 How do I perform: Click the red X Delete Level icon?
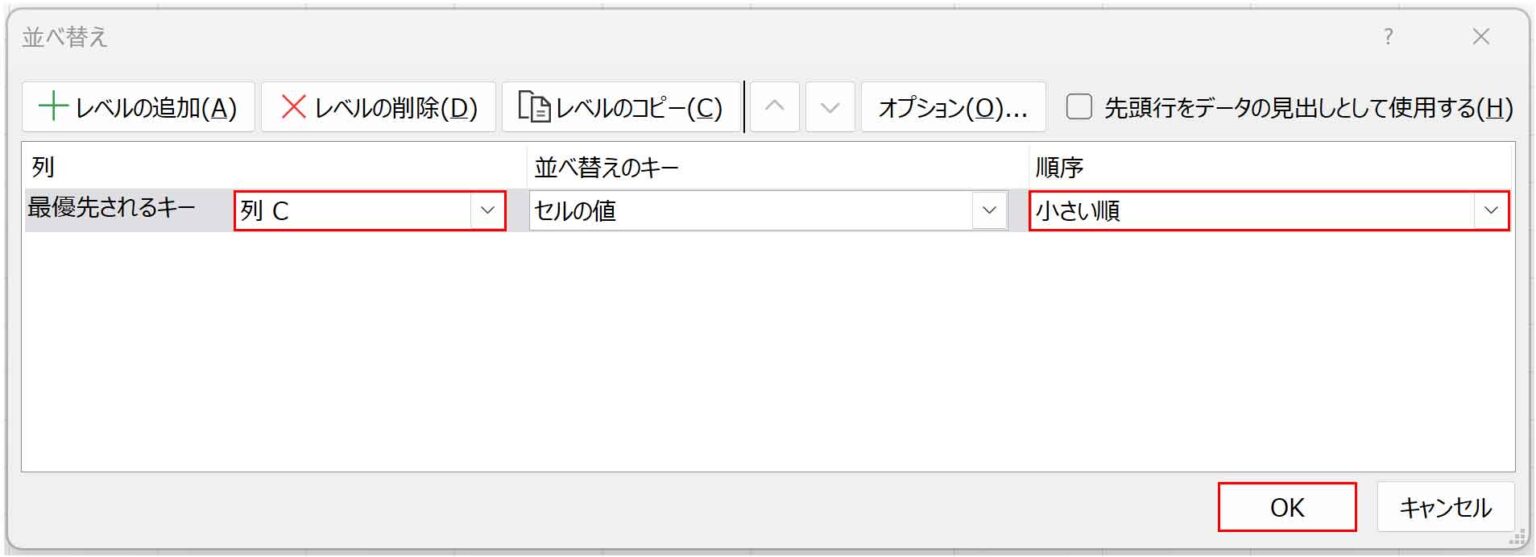tap(294, 108)
